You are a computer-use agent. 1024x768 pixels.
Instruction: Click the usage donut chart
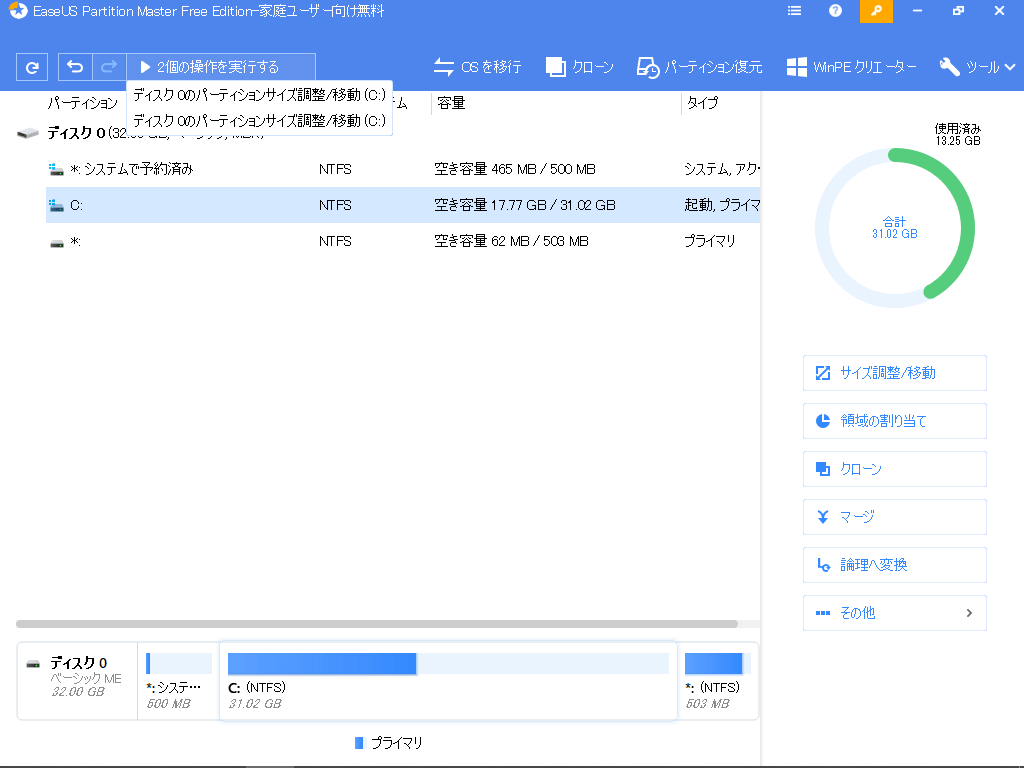(895, 228)
